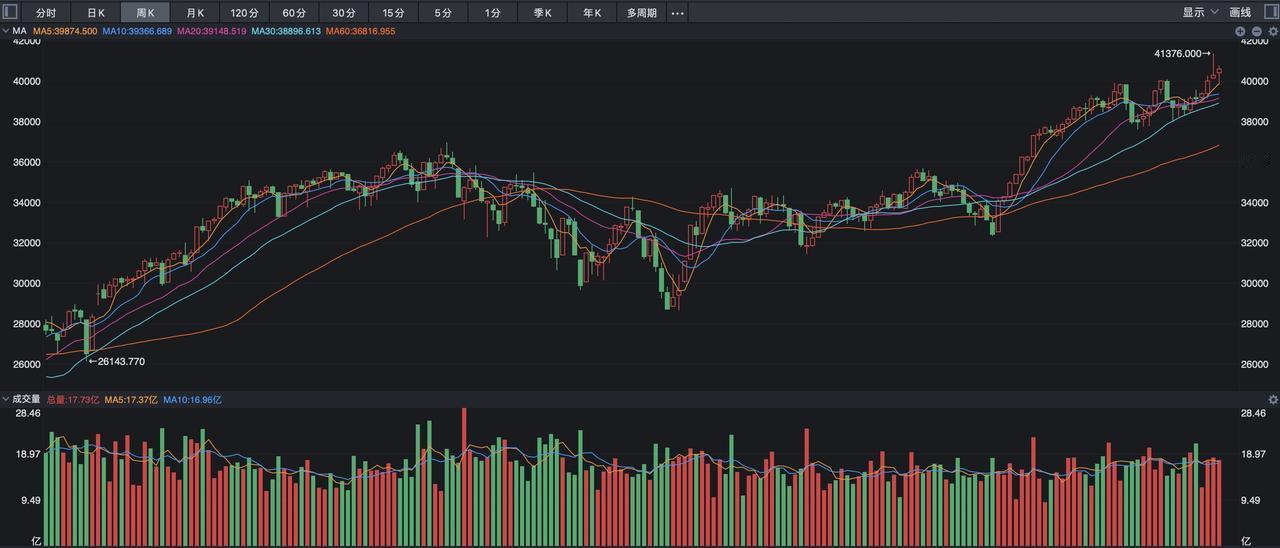Open volume panel settings gear
Screen dimensions: 1280x548
[x=1273, y=399]
